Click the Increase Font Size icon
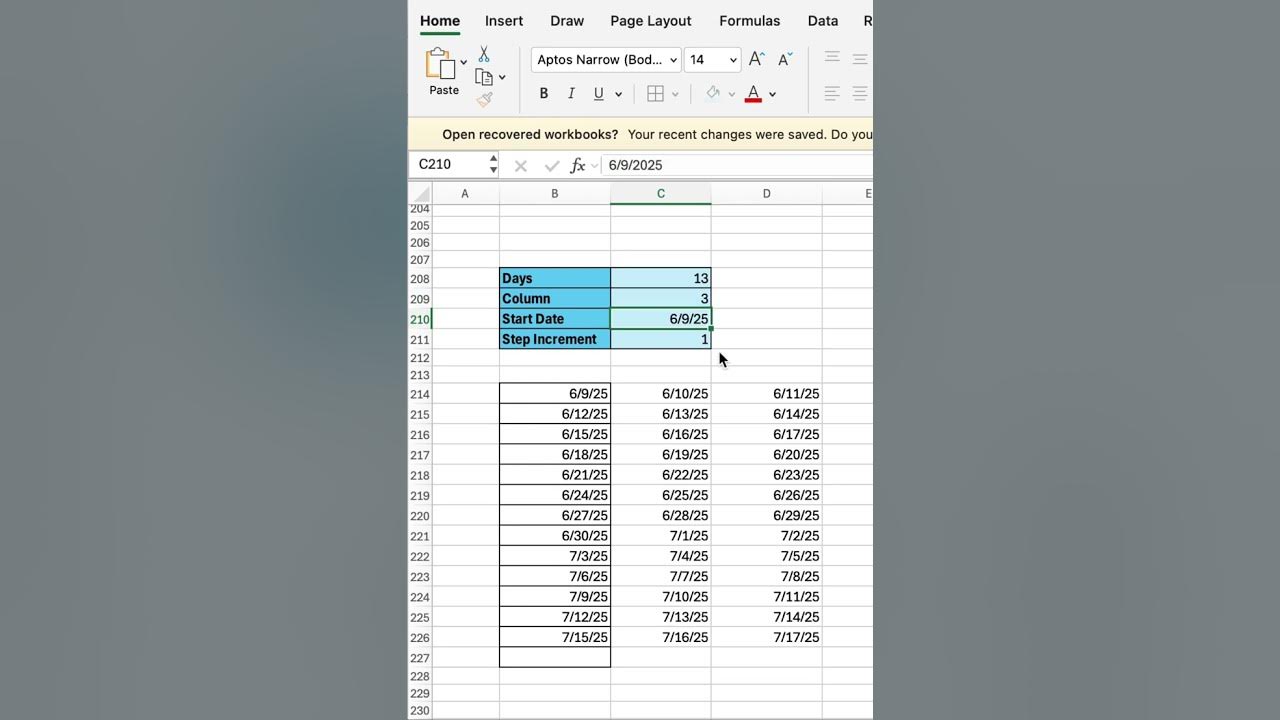Image resolution: width=1280 pixels, height=720 pixels. pos(756,59)
